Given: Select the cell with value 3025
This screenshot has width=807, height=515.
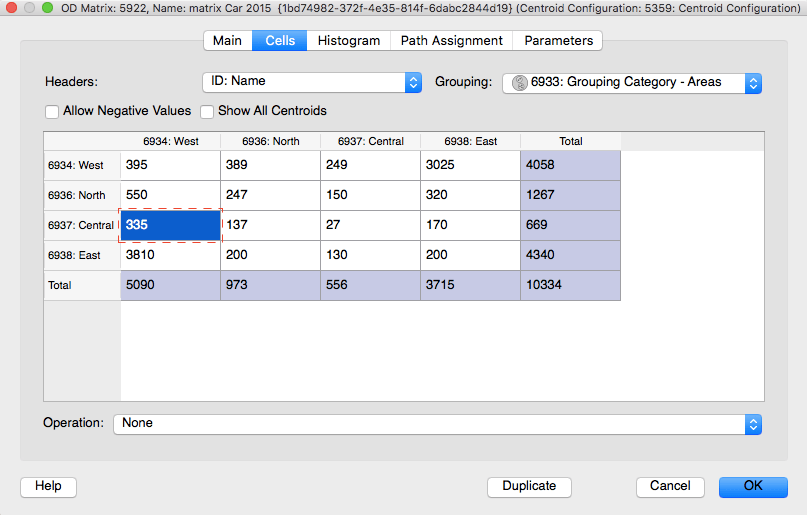Looking at the screenshot, I should (x=470, y=166).
